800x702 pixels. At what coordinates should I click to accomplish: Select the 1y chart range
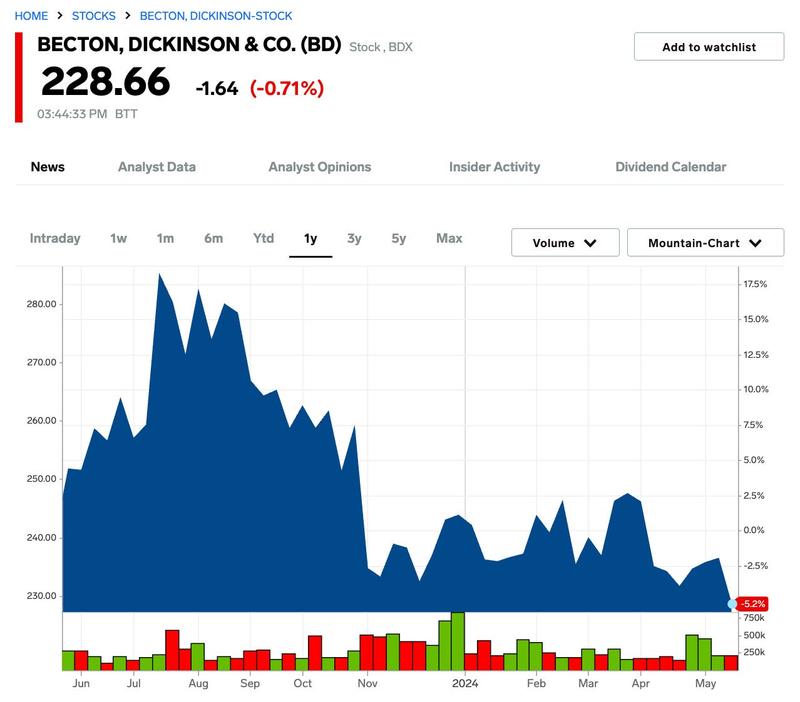point(311,238)
